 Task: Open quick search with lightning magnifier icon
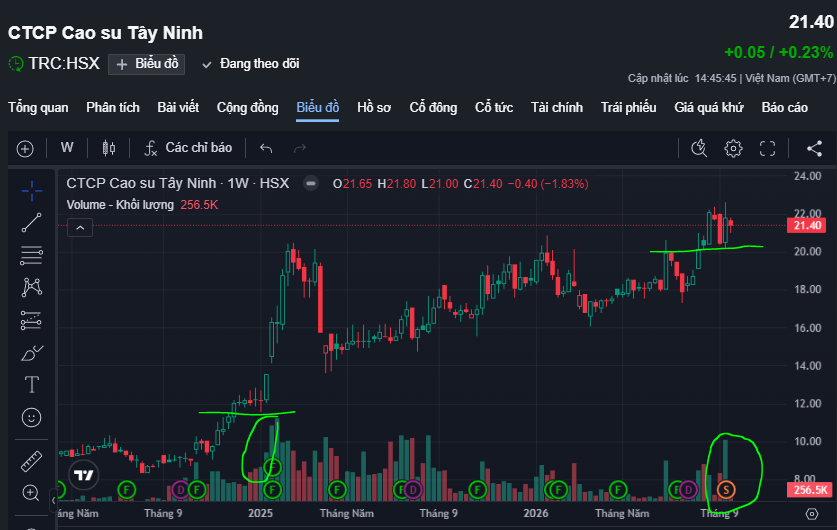(699, 148)
